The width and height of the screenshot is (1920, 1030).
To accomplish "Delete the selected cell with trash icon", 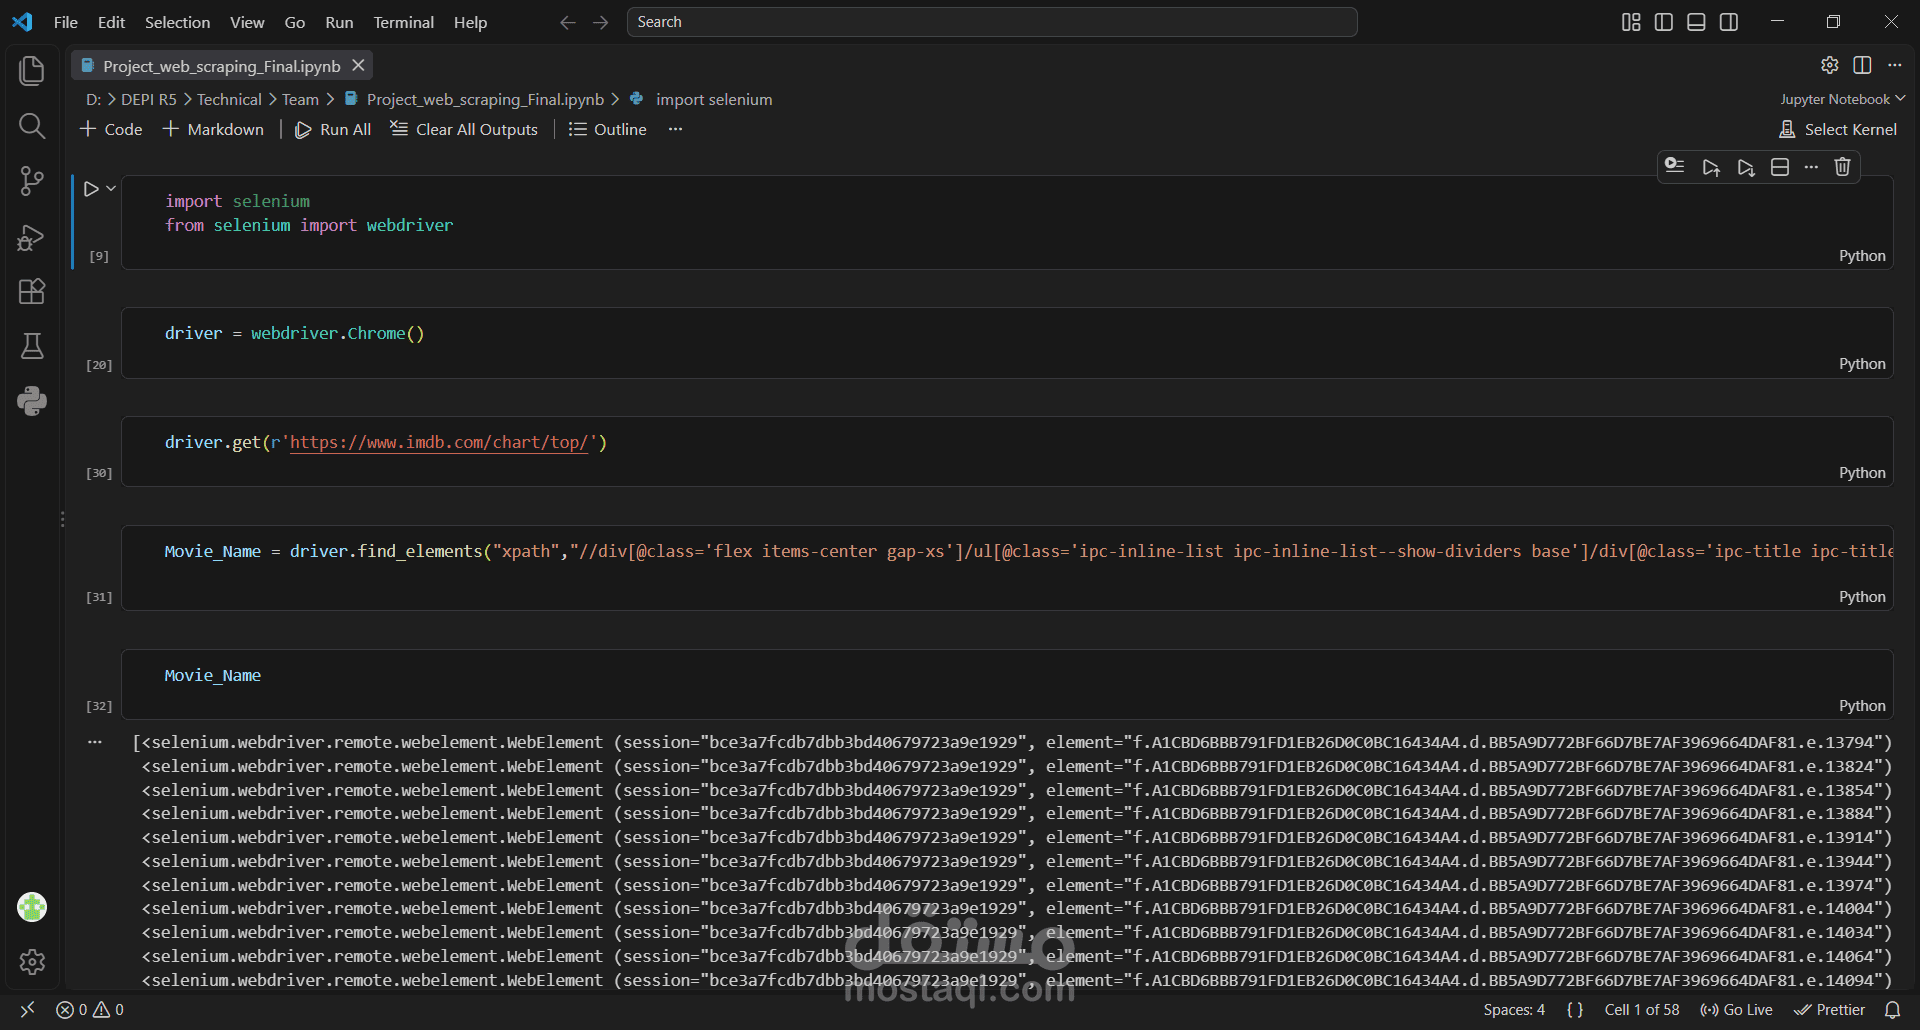I will pos(1842,167).
